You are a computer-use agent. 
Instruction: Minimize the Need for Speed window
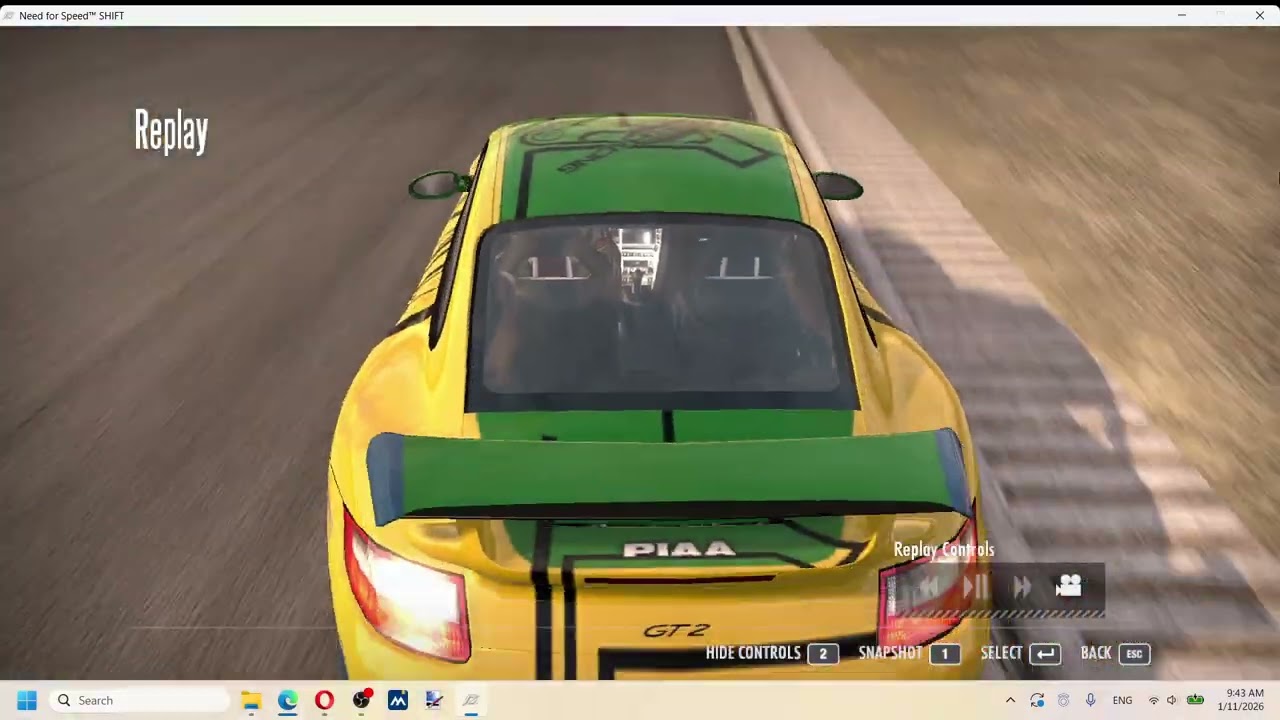click(1182, 16)
